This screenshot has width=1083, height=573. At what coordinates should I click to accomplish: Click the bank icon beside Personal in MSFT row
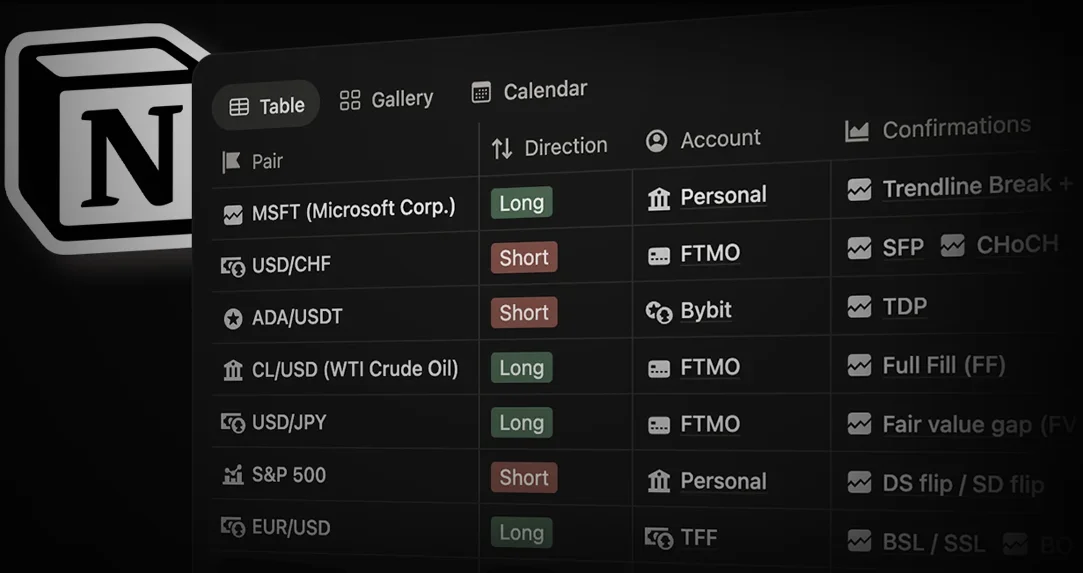pos(659,200)
